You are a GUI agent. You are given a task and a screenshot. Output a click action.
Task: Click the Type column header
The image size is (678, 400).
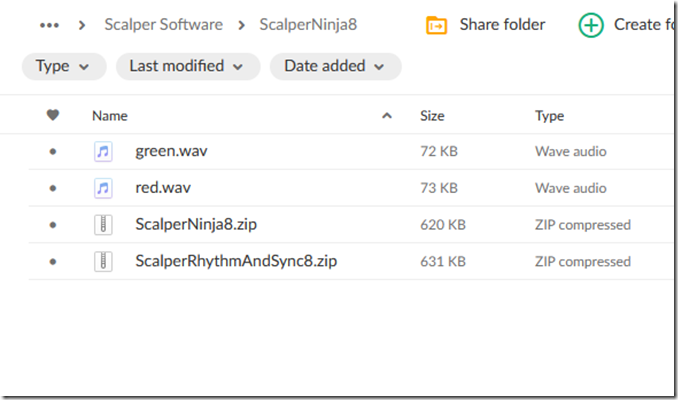(x=549, y=116)
